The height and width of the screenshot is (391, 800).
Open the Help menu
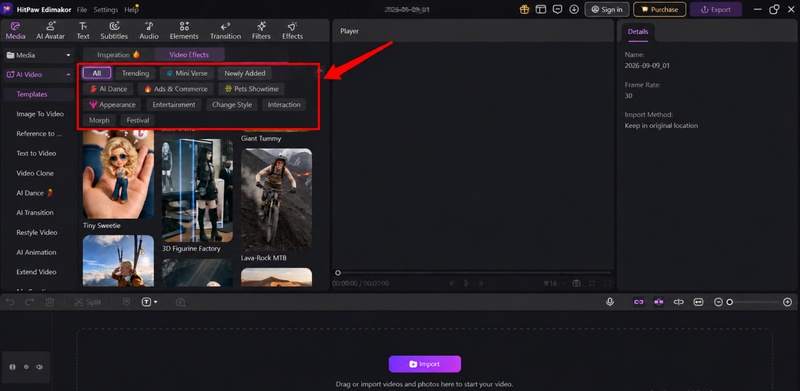[x=131, y=10]
